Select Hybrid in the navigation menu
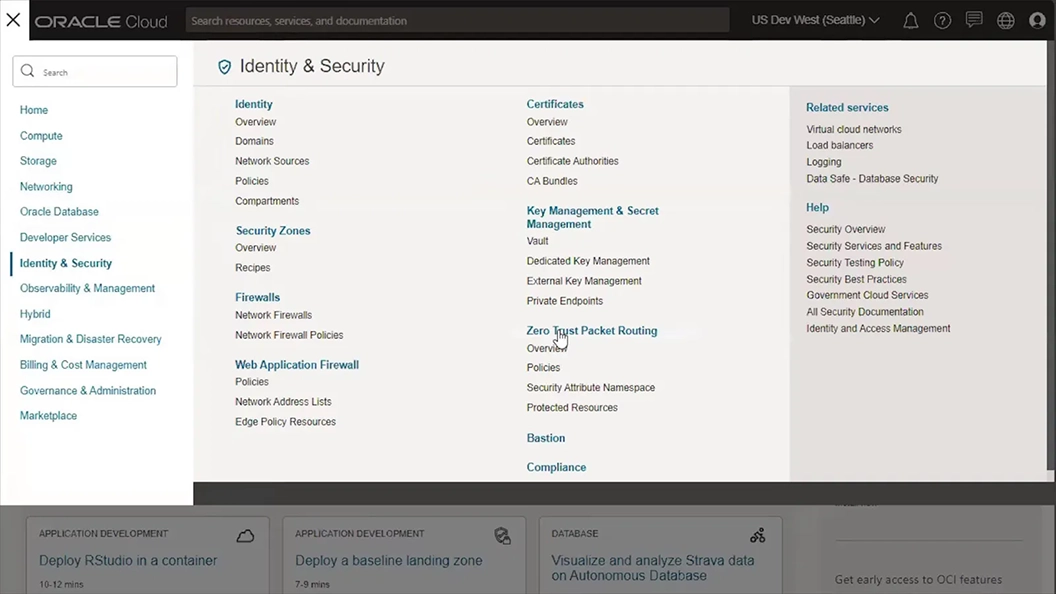 click(35, 314)
